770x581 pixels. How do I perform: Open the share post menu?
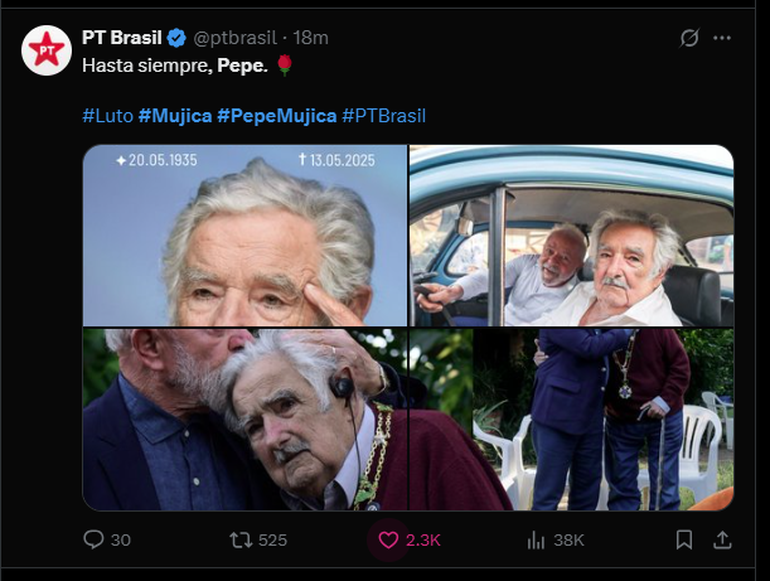pyautogui.click(x=721, y=539)
